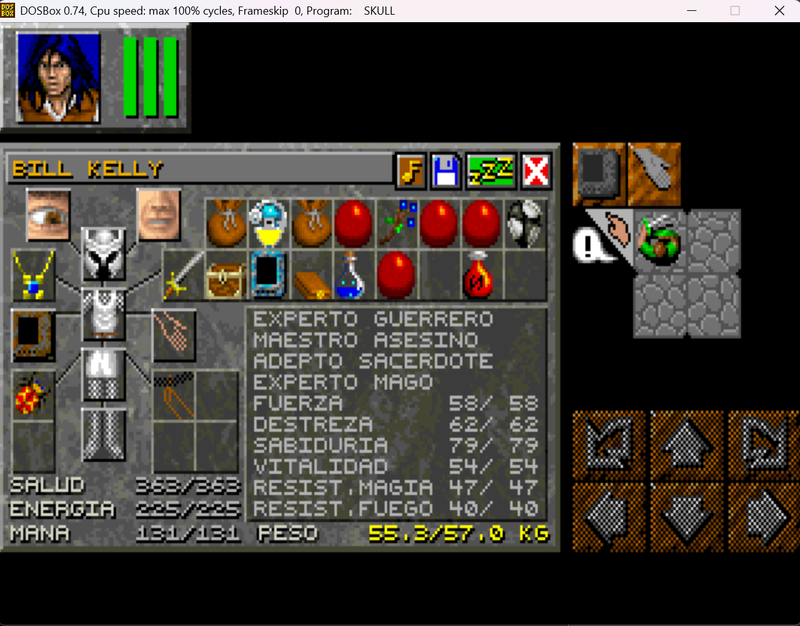Viewport: 800px width, 626px height.
Task: Click the ENERGIA 225/225 value
Action: click(188, 509)
